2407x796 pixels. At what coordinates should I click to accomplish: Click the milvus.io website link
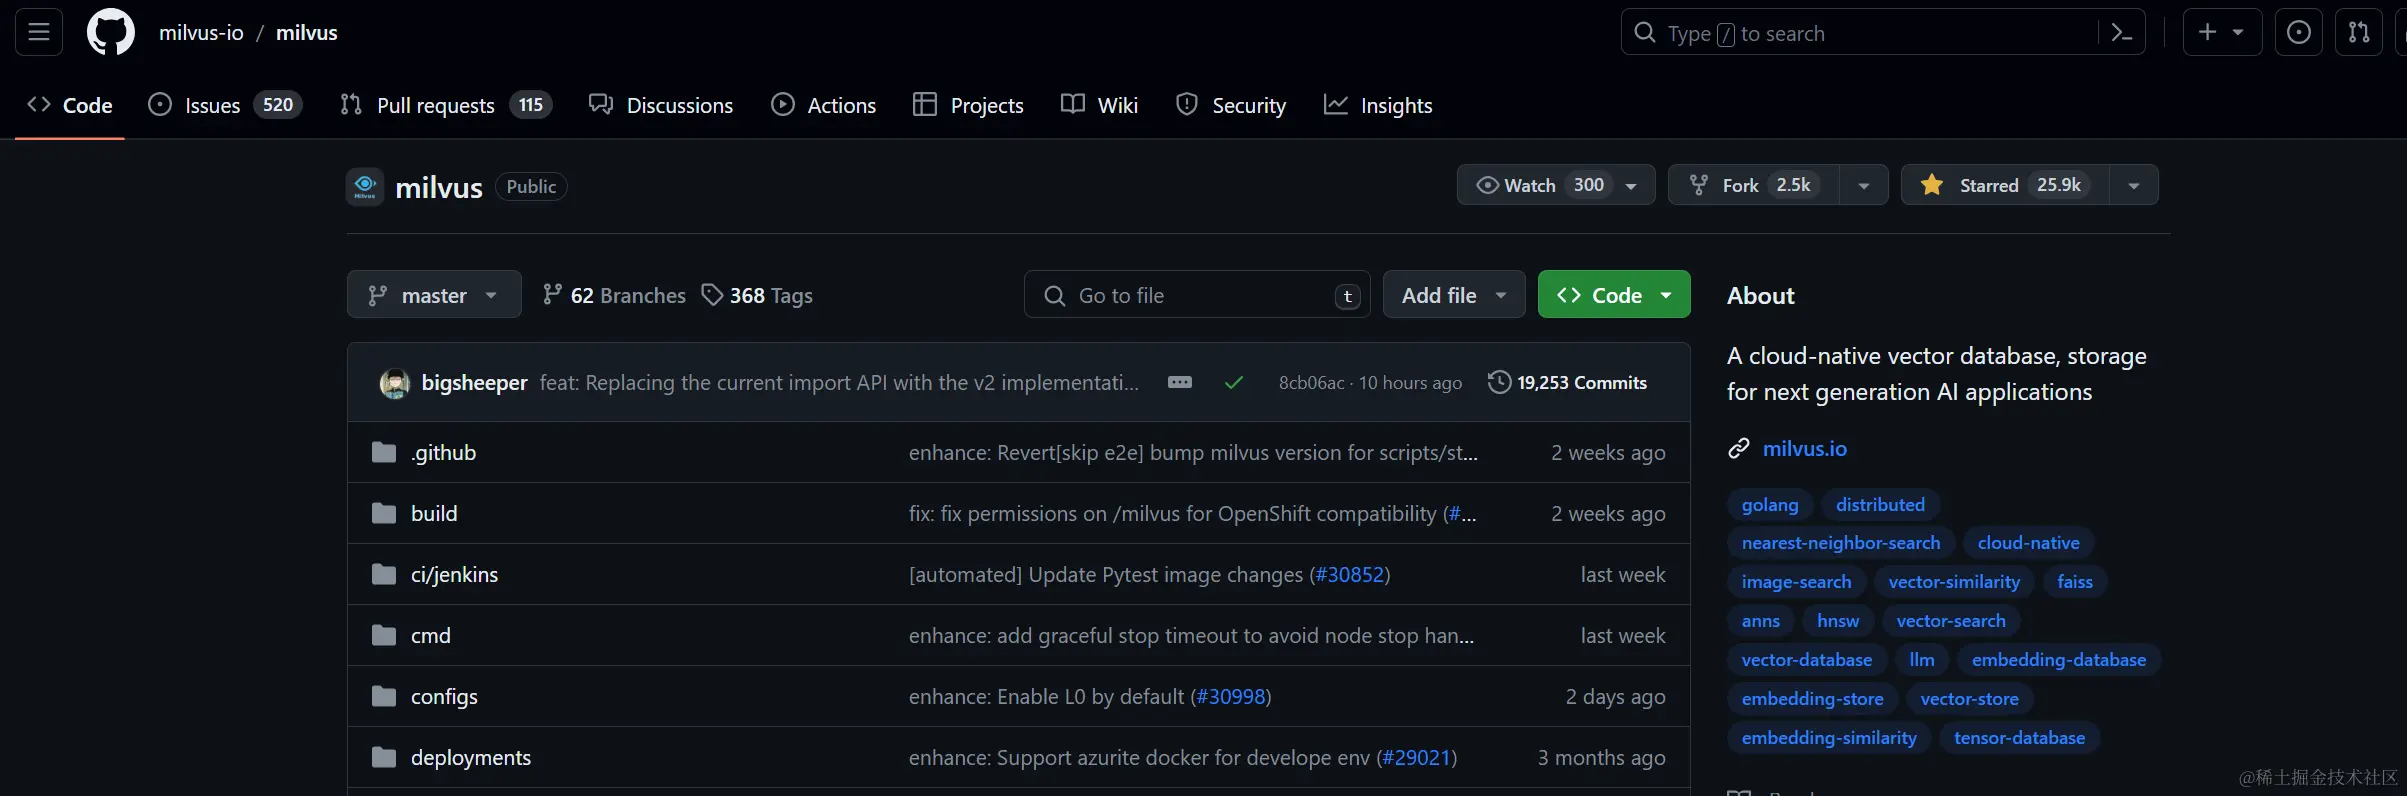tap(1805, 448)
